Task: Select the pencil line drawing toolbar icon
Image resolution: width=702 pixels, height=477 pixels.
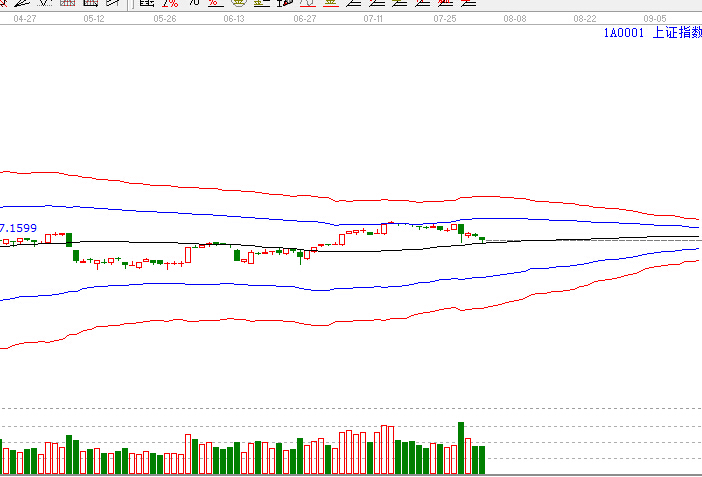Action: tap(21, 3)
